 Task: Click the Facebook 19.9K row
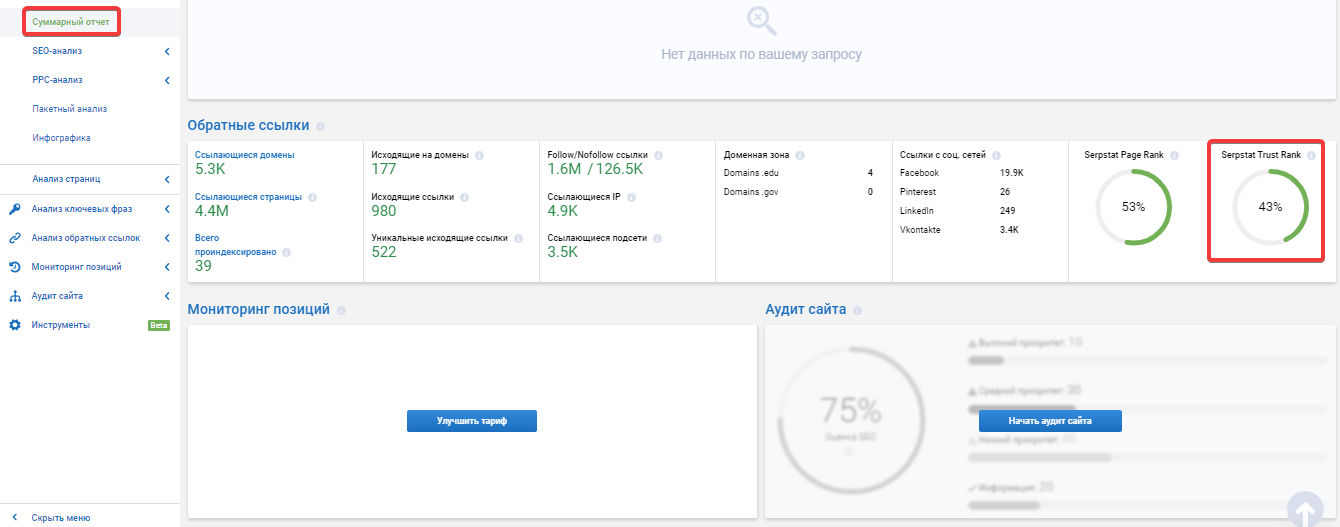(x=962, y=173)
